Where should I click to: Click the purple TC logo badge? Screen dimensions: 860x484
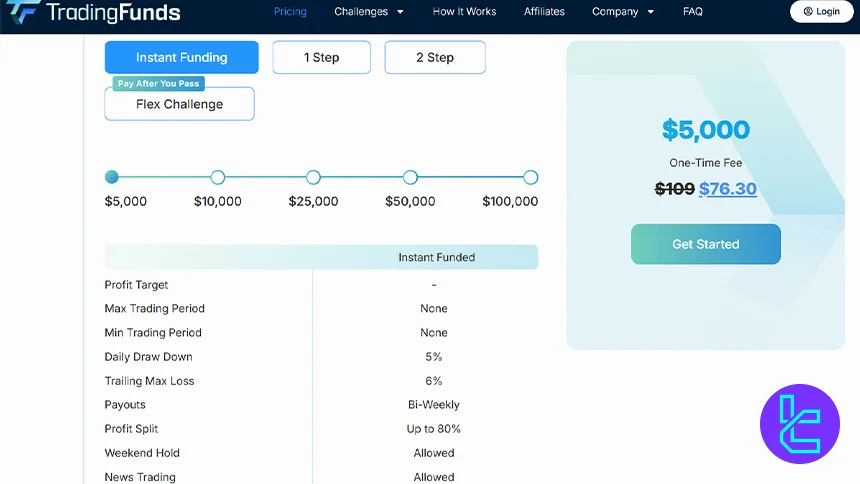click(x=800, y=424)
